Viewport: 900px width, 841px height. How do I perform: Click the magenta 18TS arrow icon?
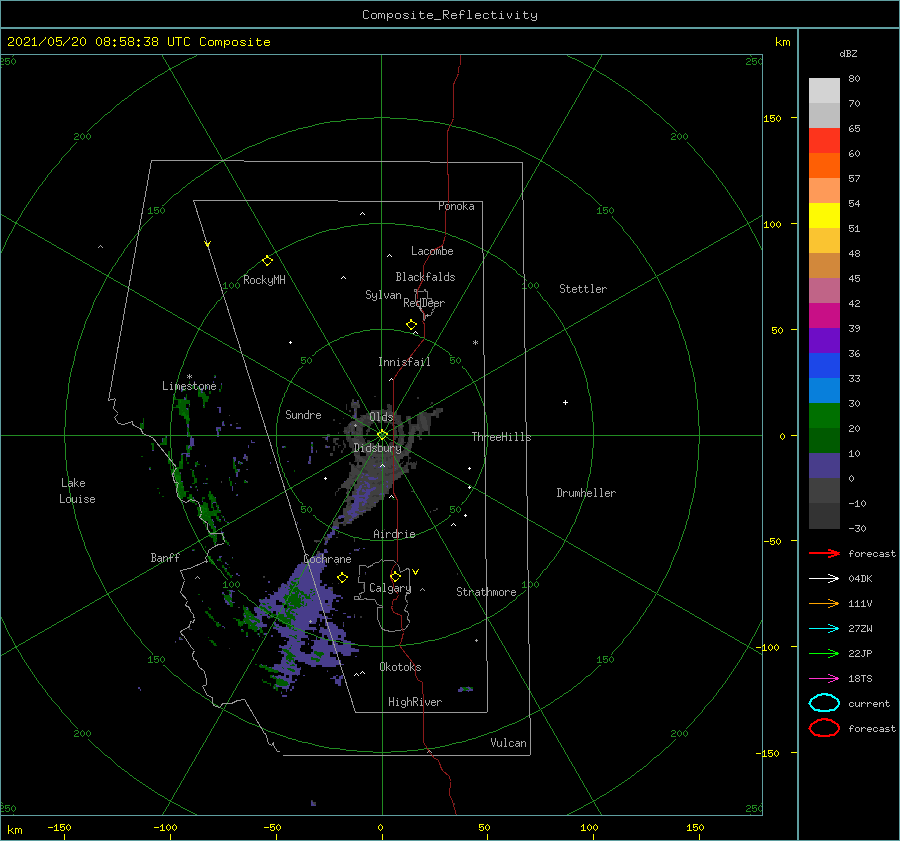click(x=824, y=679)
